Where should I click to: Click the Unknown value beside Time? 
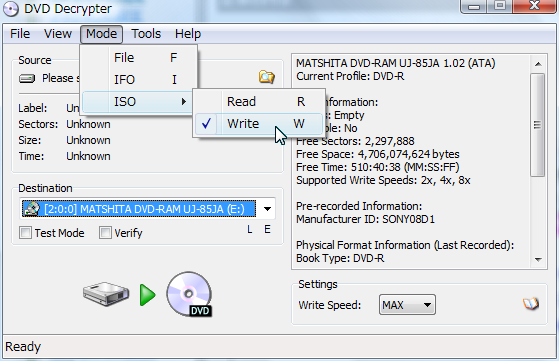(88, 156)
